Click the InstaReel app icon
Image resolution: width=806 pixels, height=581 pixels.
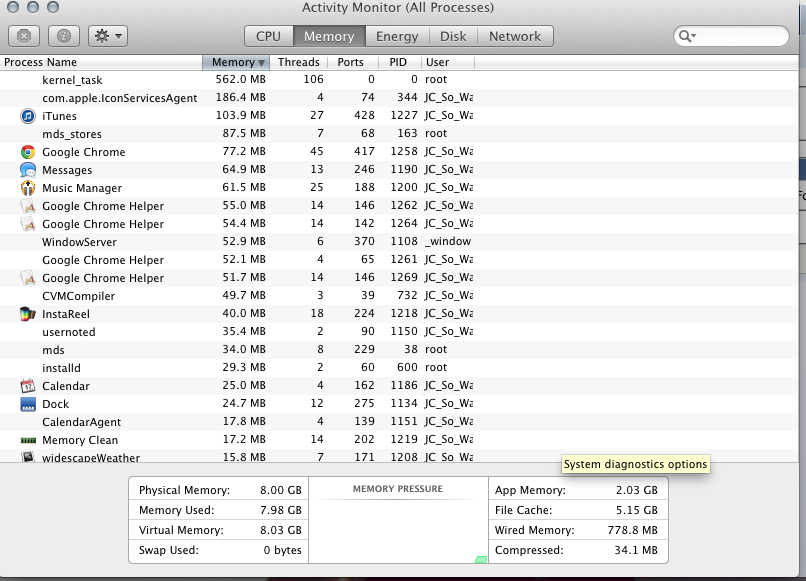point(28,314)
